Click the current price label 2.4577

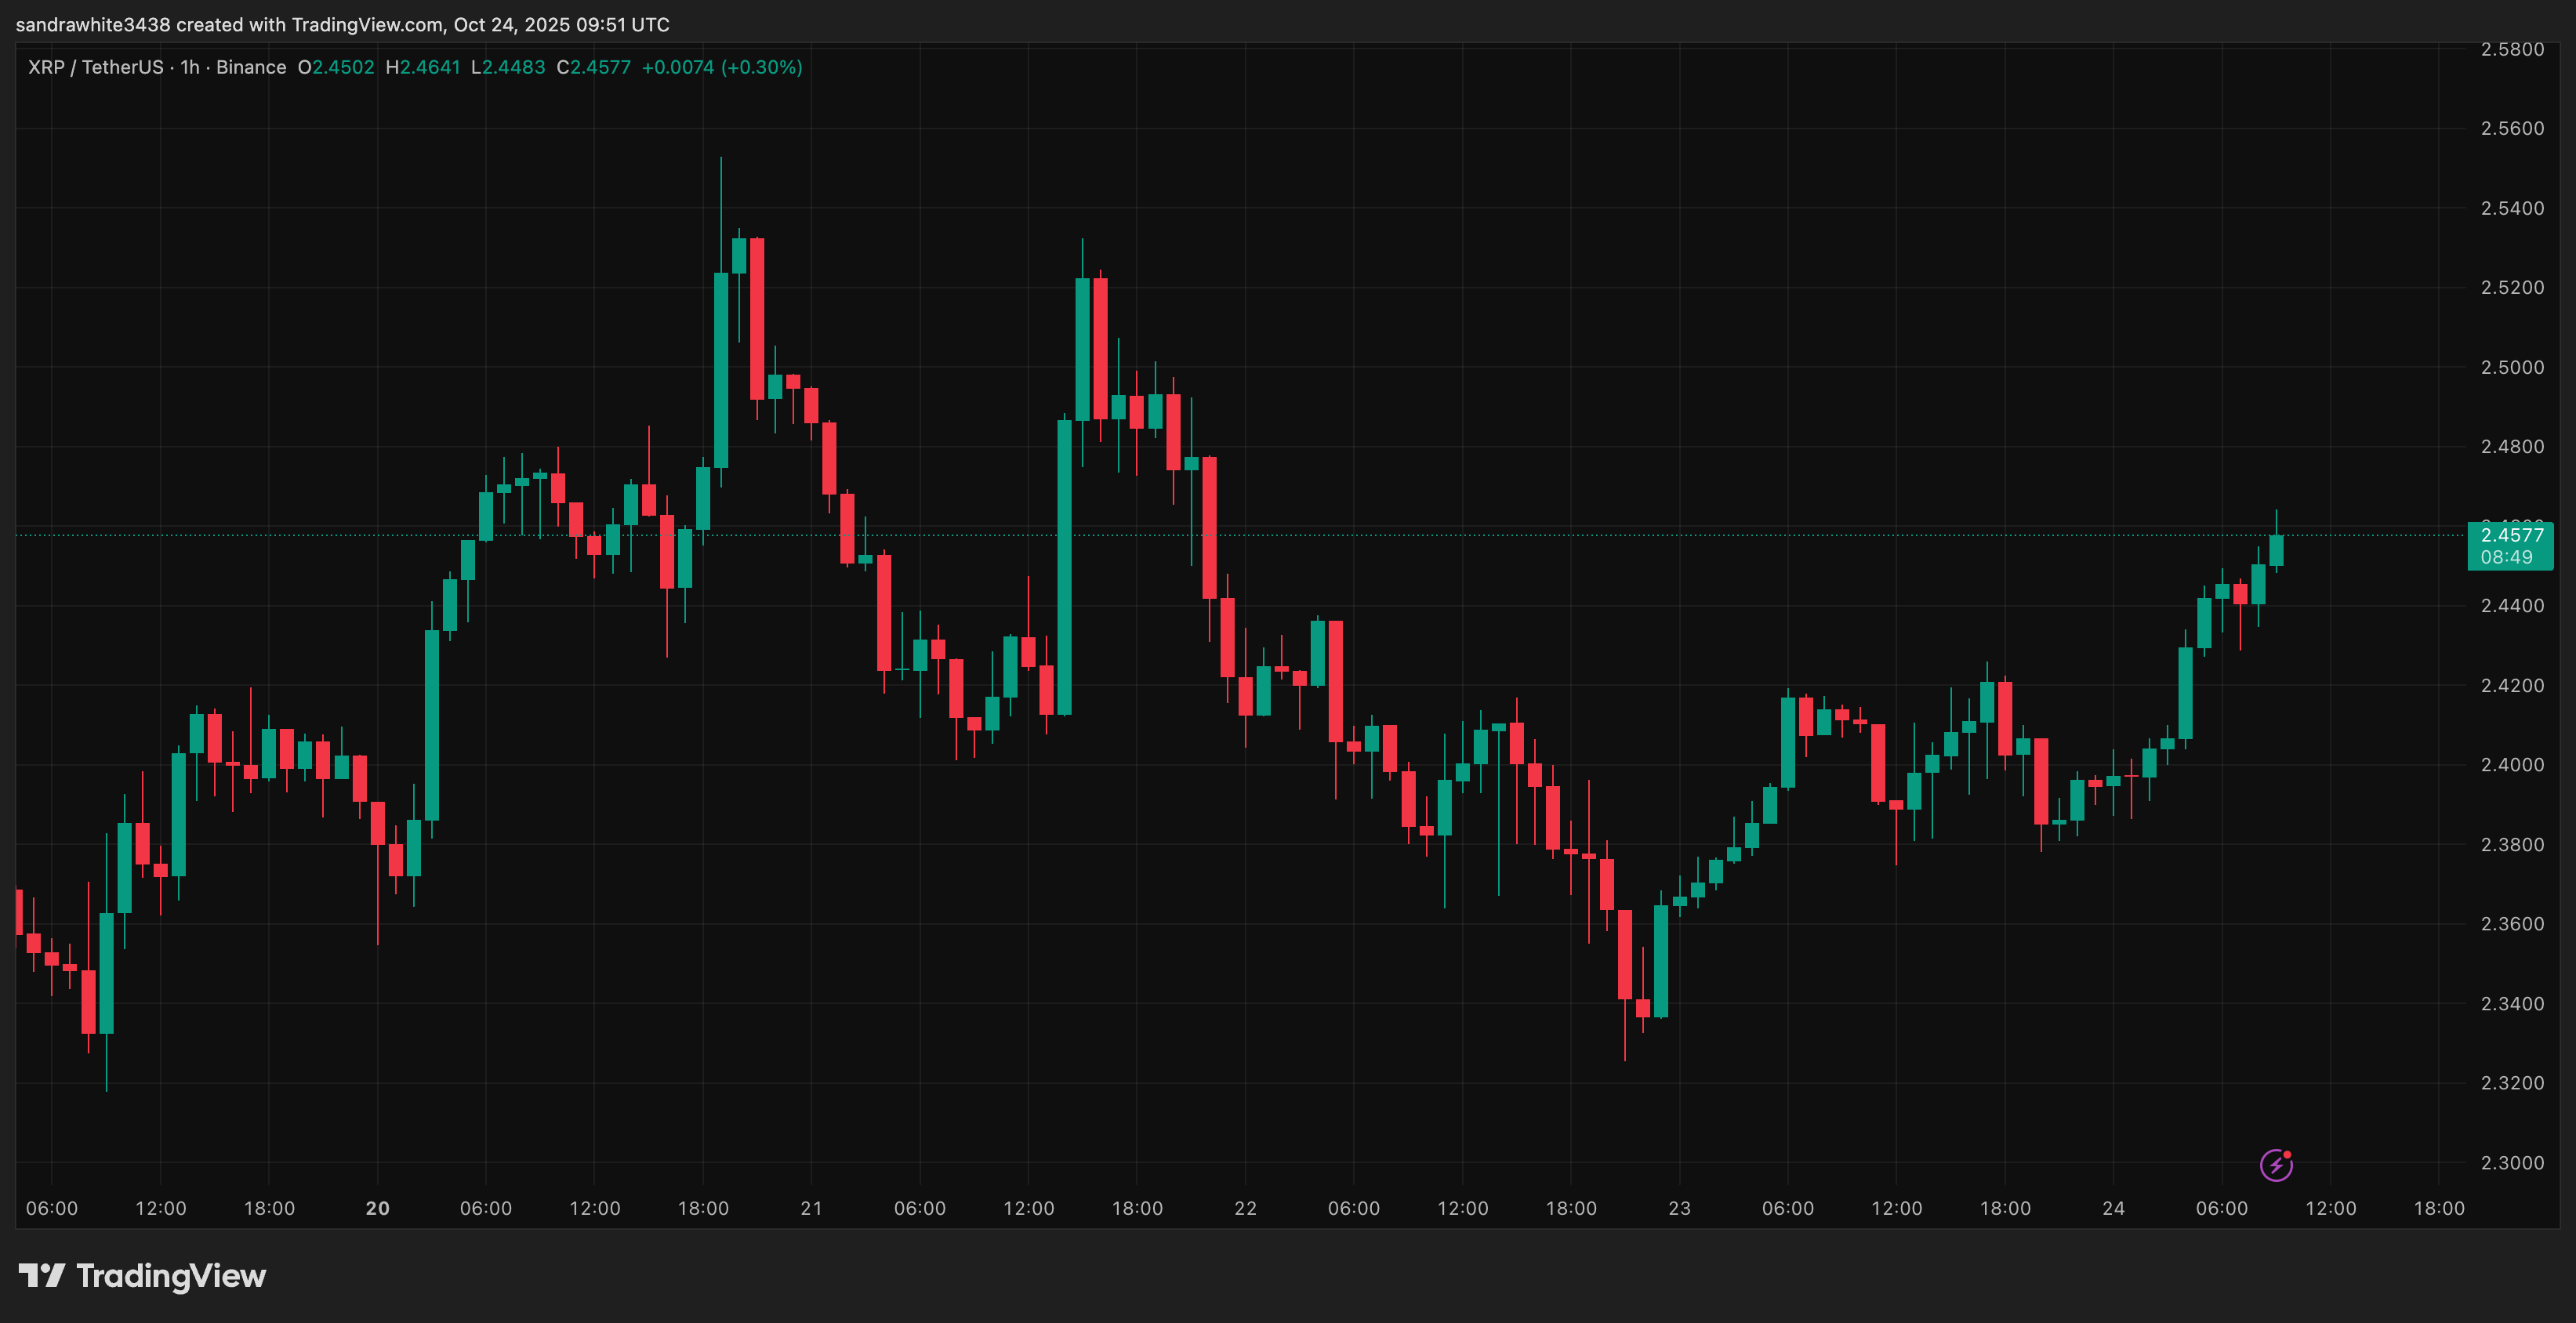pos(2511,535)
